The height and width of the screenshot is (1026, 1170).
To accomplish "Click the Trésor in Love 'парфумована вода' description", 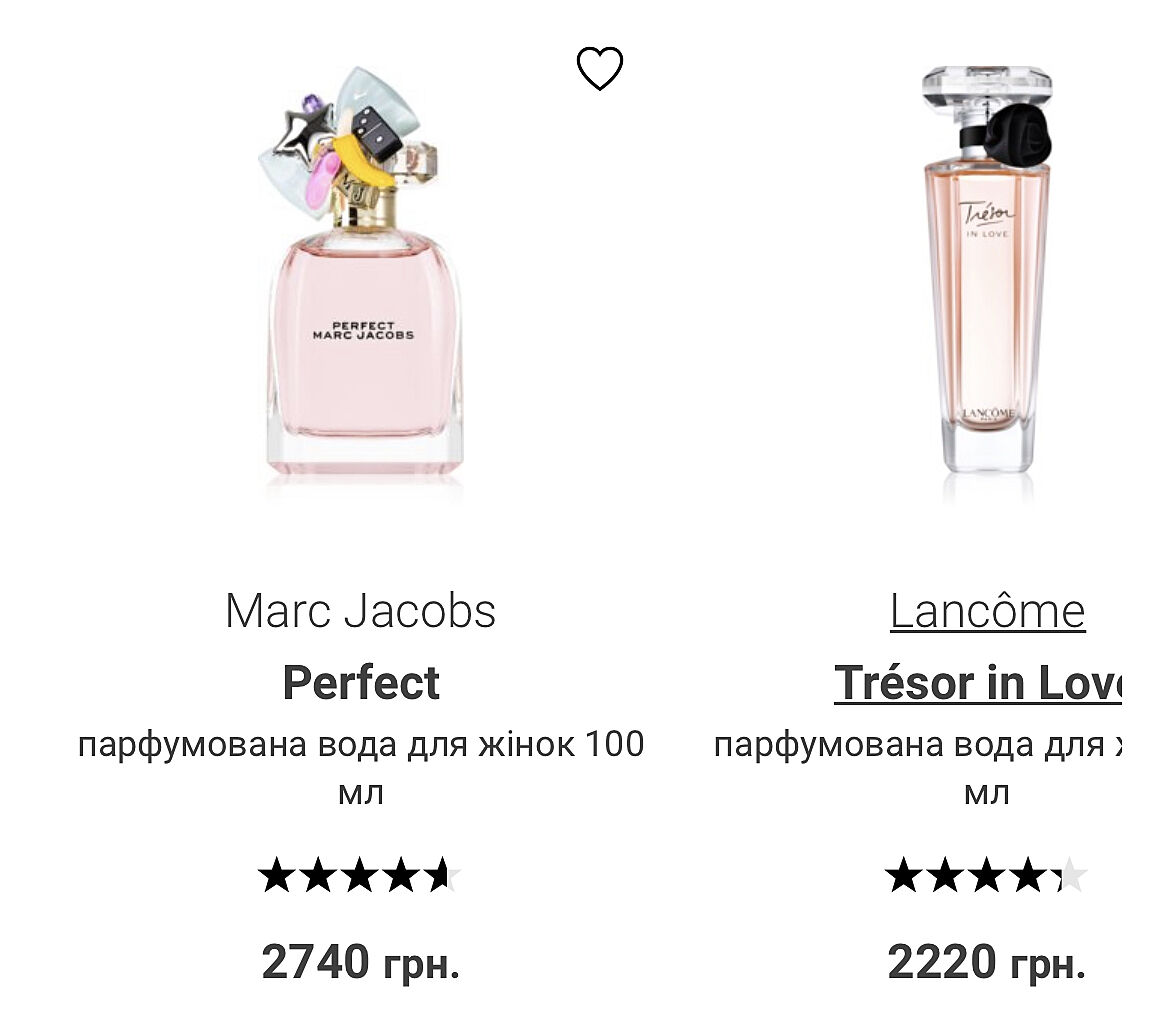I will click(918, 745).
